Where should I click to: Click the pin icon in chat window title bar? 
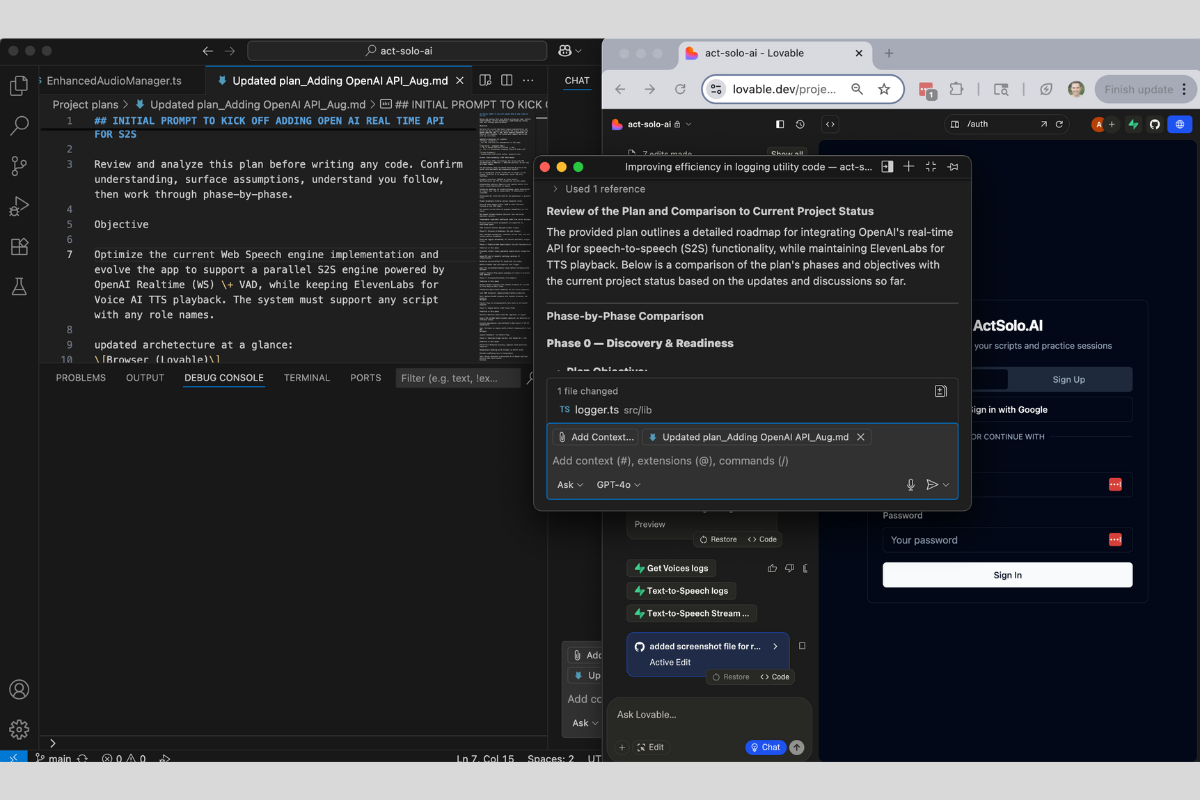click(953, 167)
